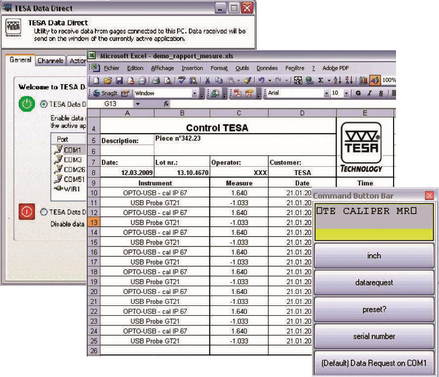
Task: Run the Spelling check icon
Action: click(182, 80)
